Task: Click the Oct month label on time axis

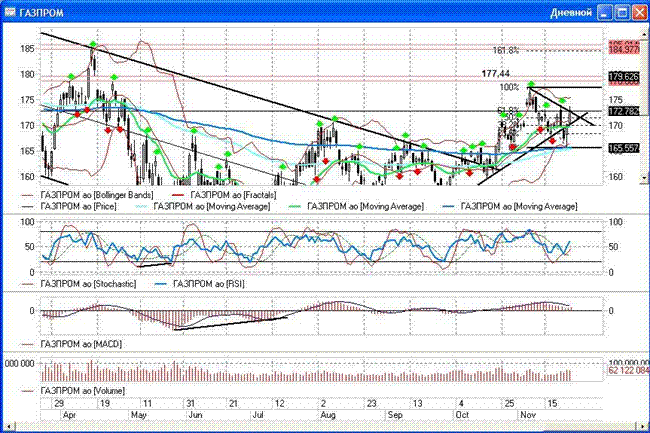Action: tap(462, 415)
